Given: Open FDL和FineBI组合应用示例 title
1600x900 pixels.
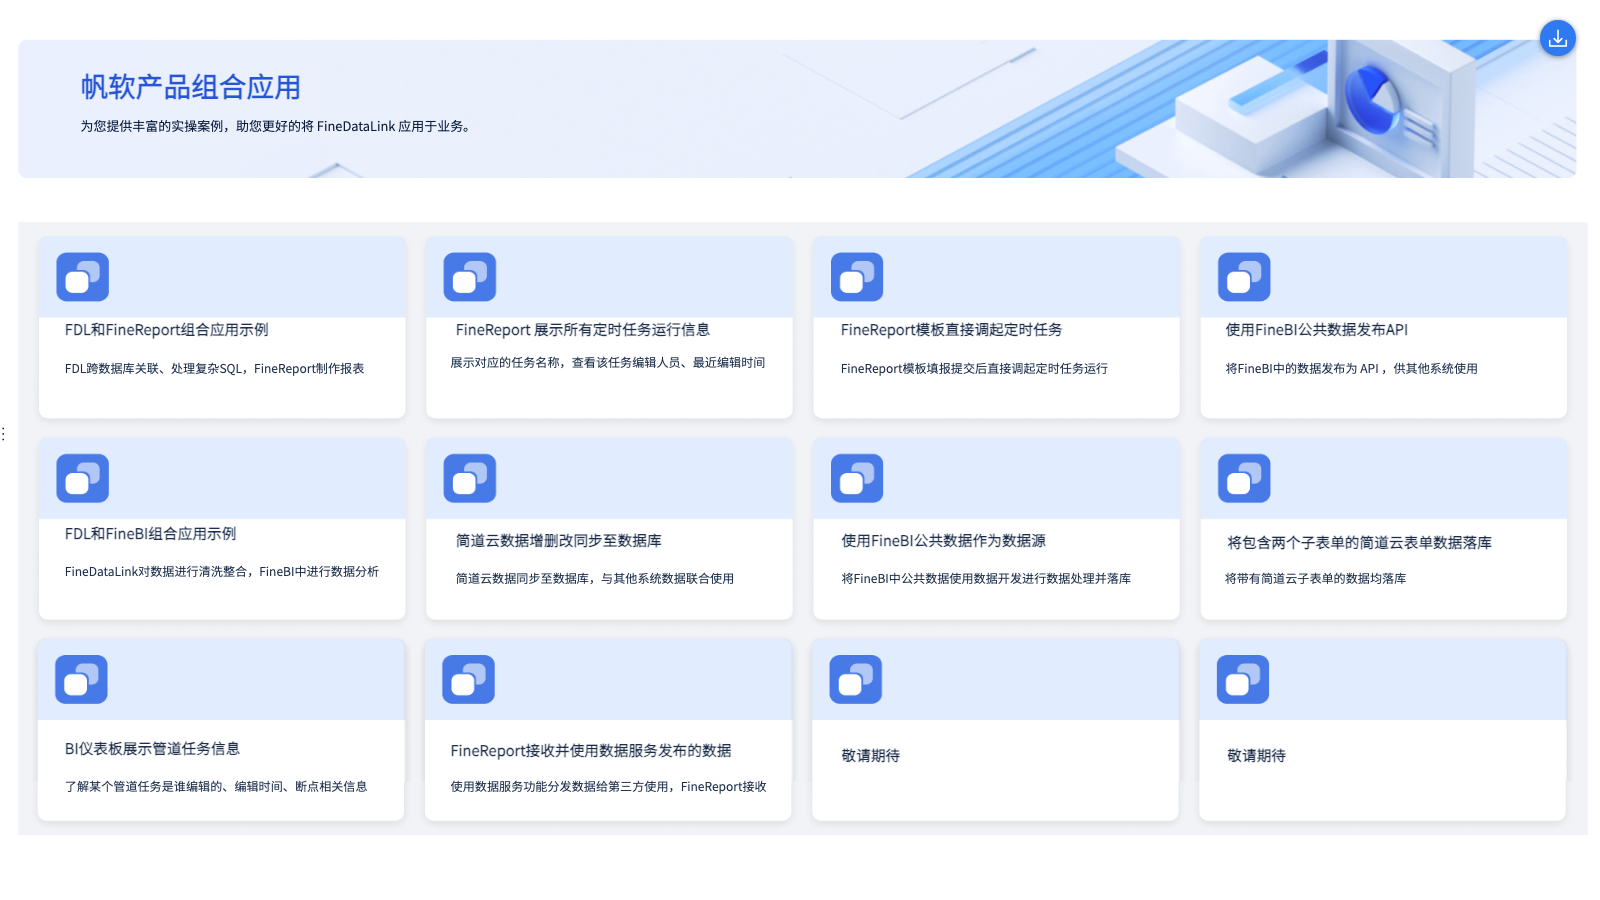Looking at the screenshot, I should pyautogui.click(x=151, y=534).
